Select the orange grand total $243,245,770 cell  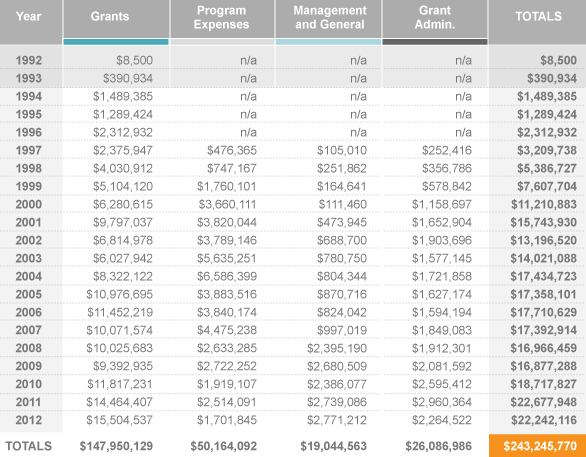click(x=537, y=446)
